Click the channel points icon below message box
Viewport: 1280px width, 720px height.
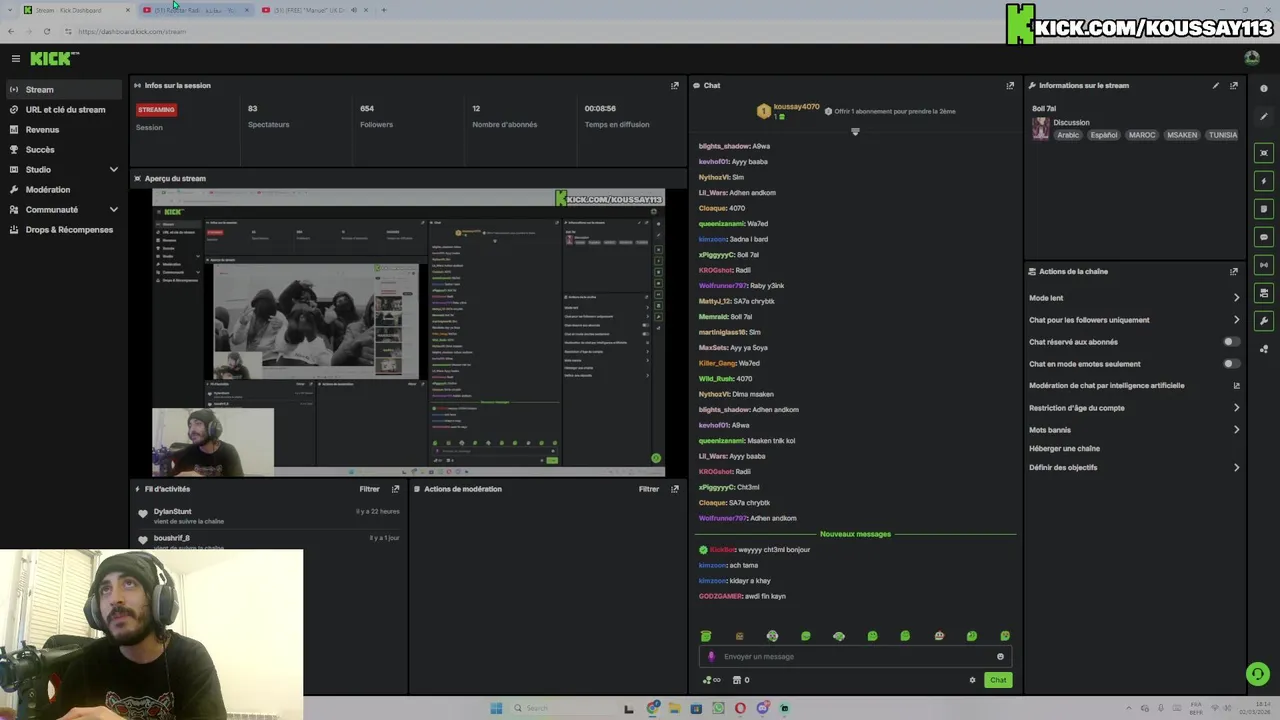[x=711, y=680]
